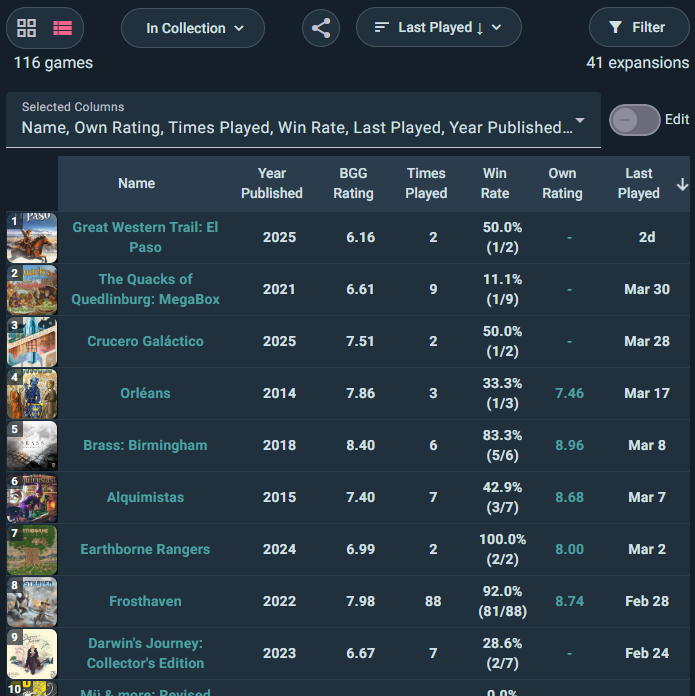
Task: Click Orléans cover thumbnail
Action: pos(32,394)
